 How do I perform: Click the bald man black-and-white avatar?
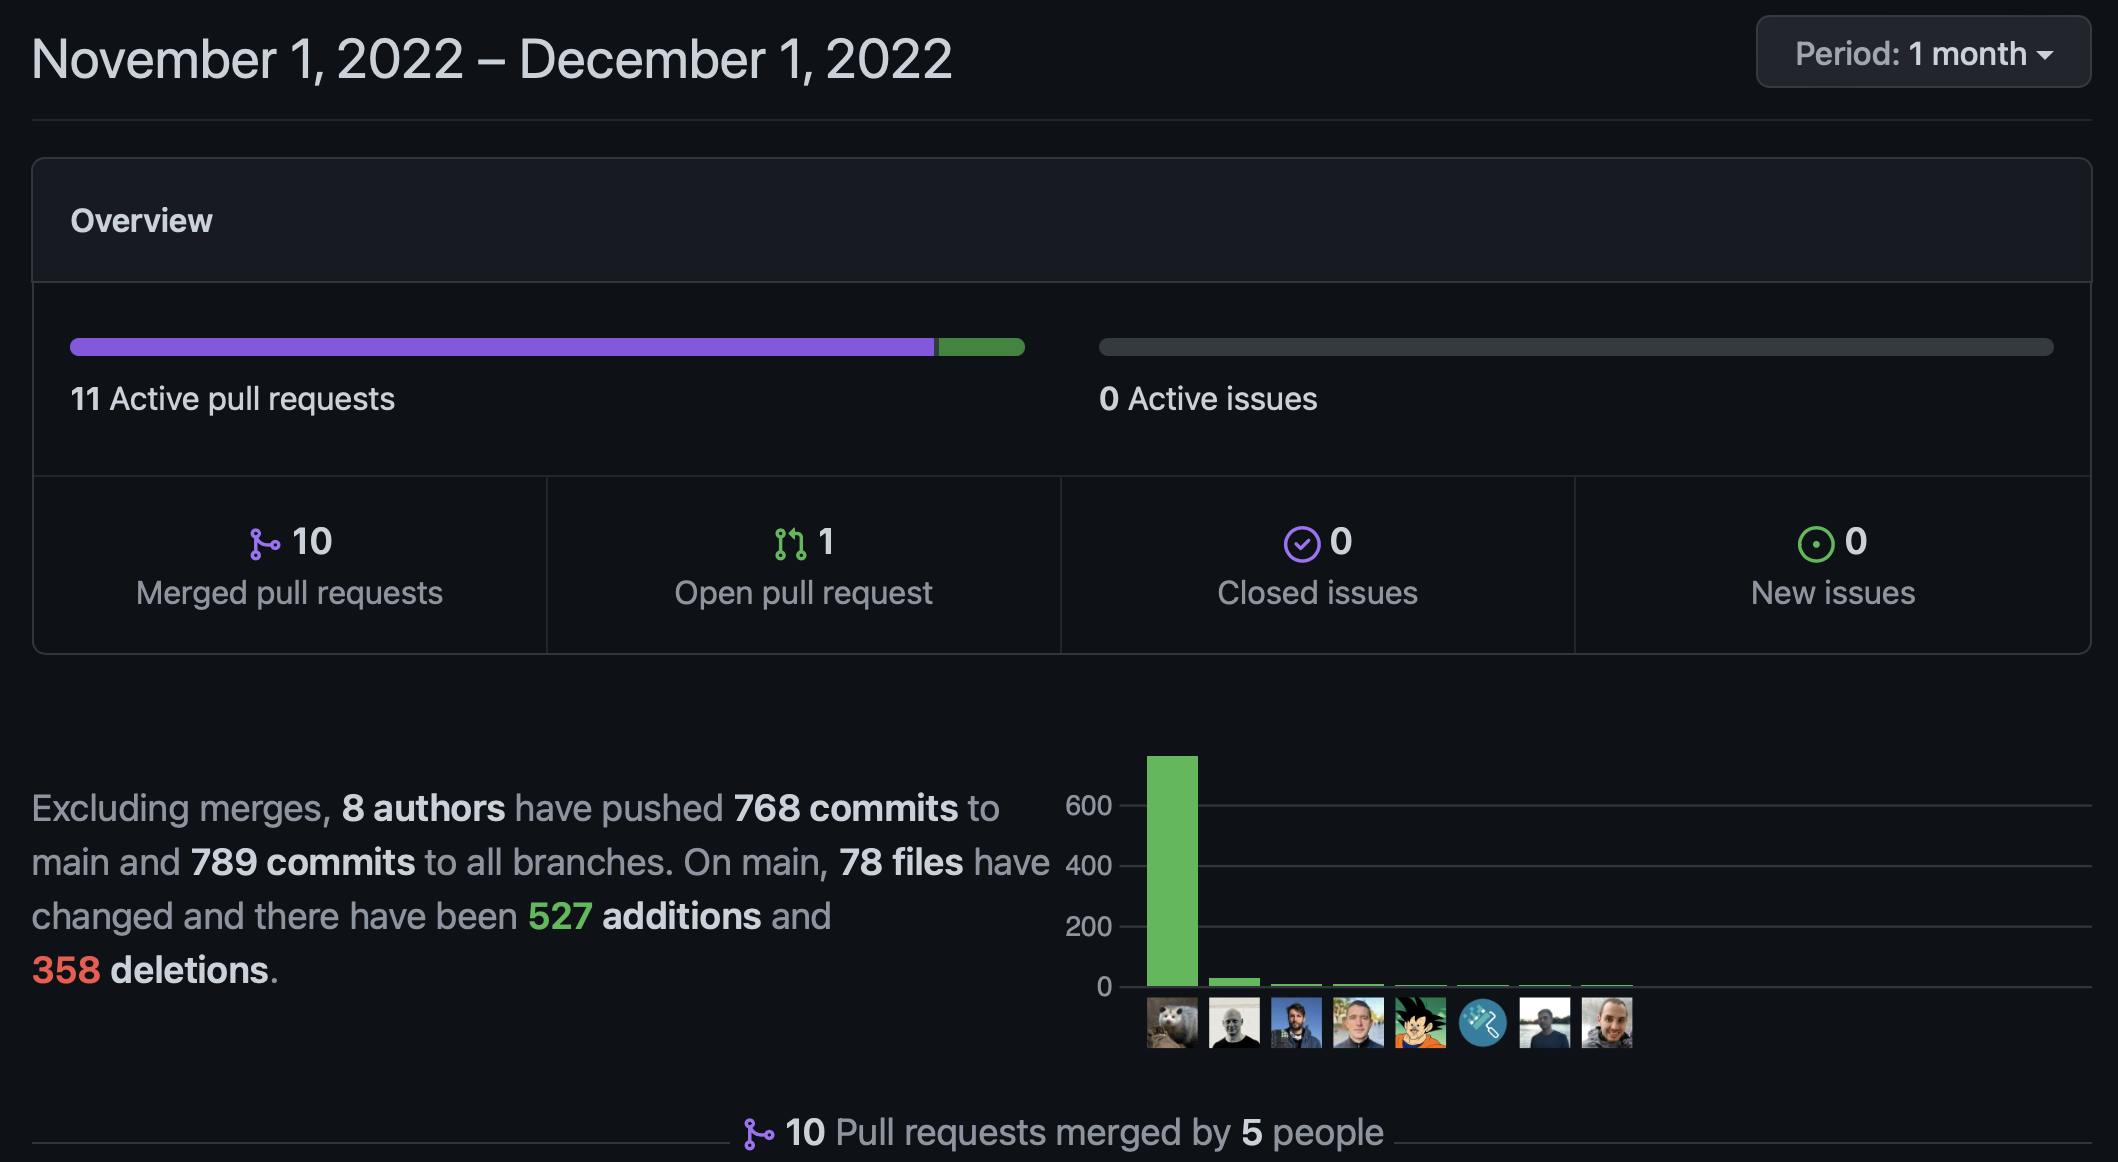point(1234,1022)
